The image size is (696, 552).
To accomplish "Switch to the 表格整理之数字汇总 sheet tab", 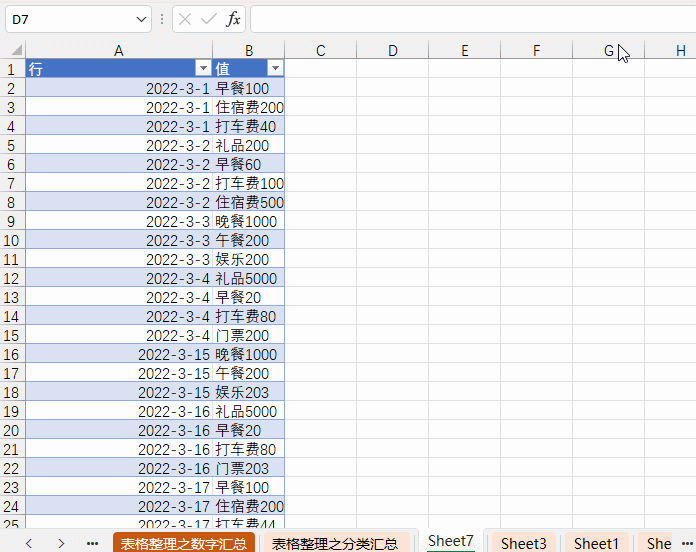I will coord(184,543).
